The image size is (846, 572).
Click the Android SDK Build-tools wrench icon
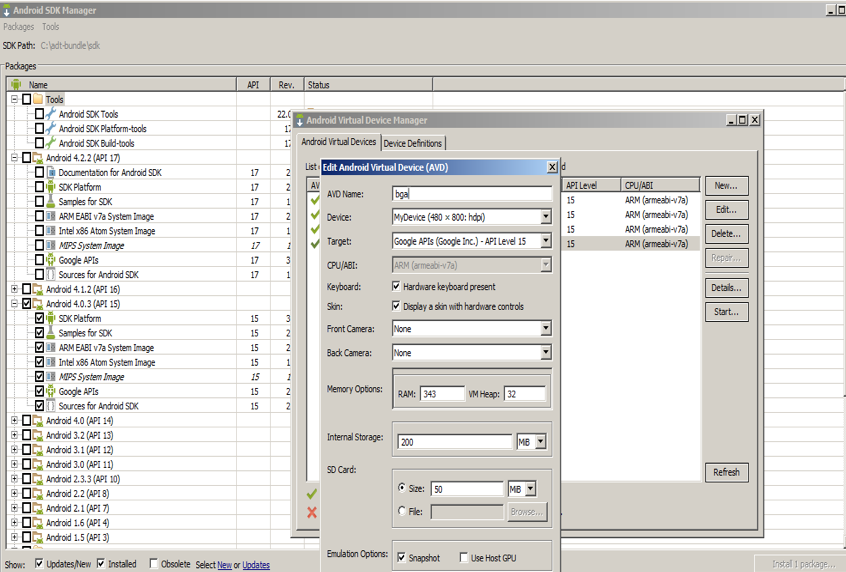(x=51, y=143)
